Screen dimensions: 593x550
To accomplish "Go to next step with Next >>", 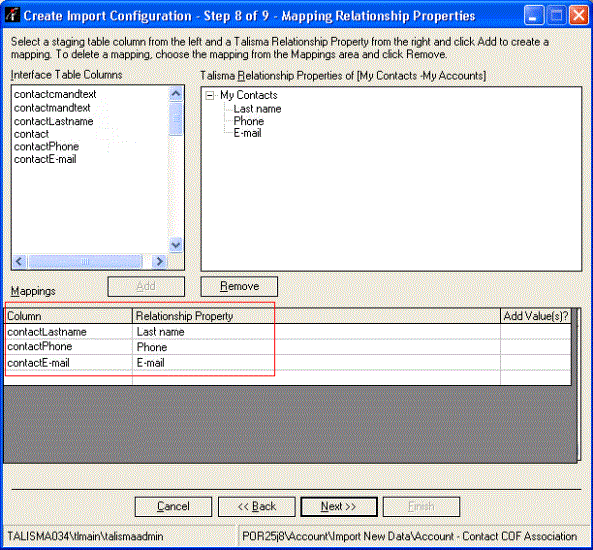I will [x=339, y=506].
